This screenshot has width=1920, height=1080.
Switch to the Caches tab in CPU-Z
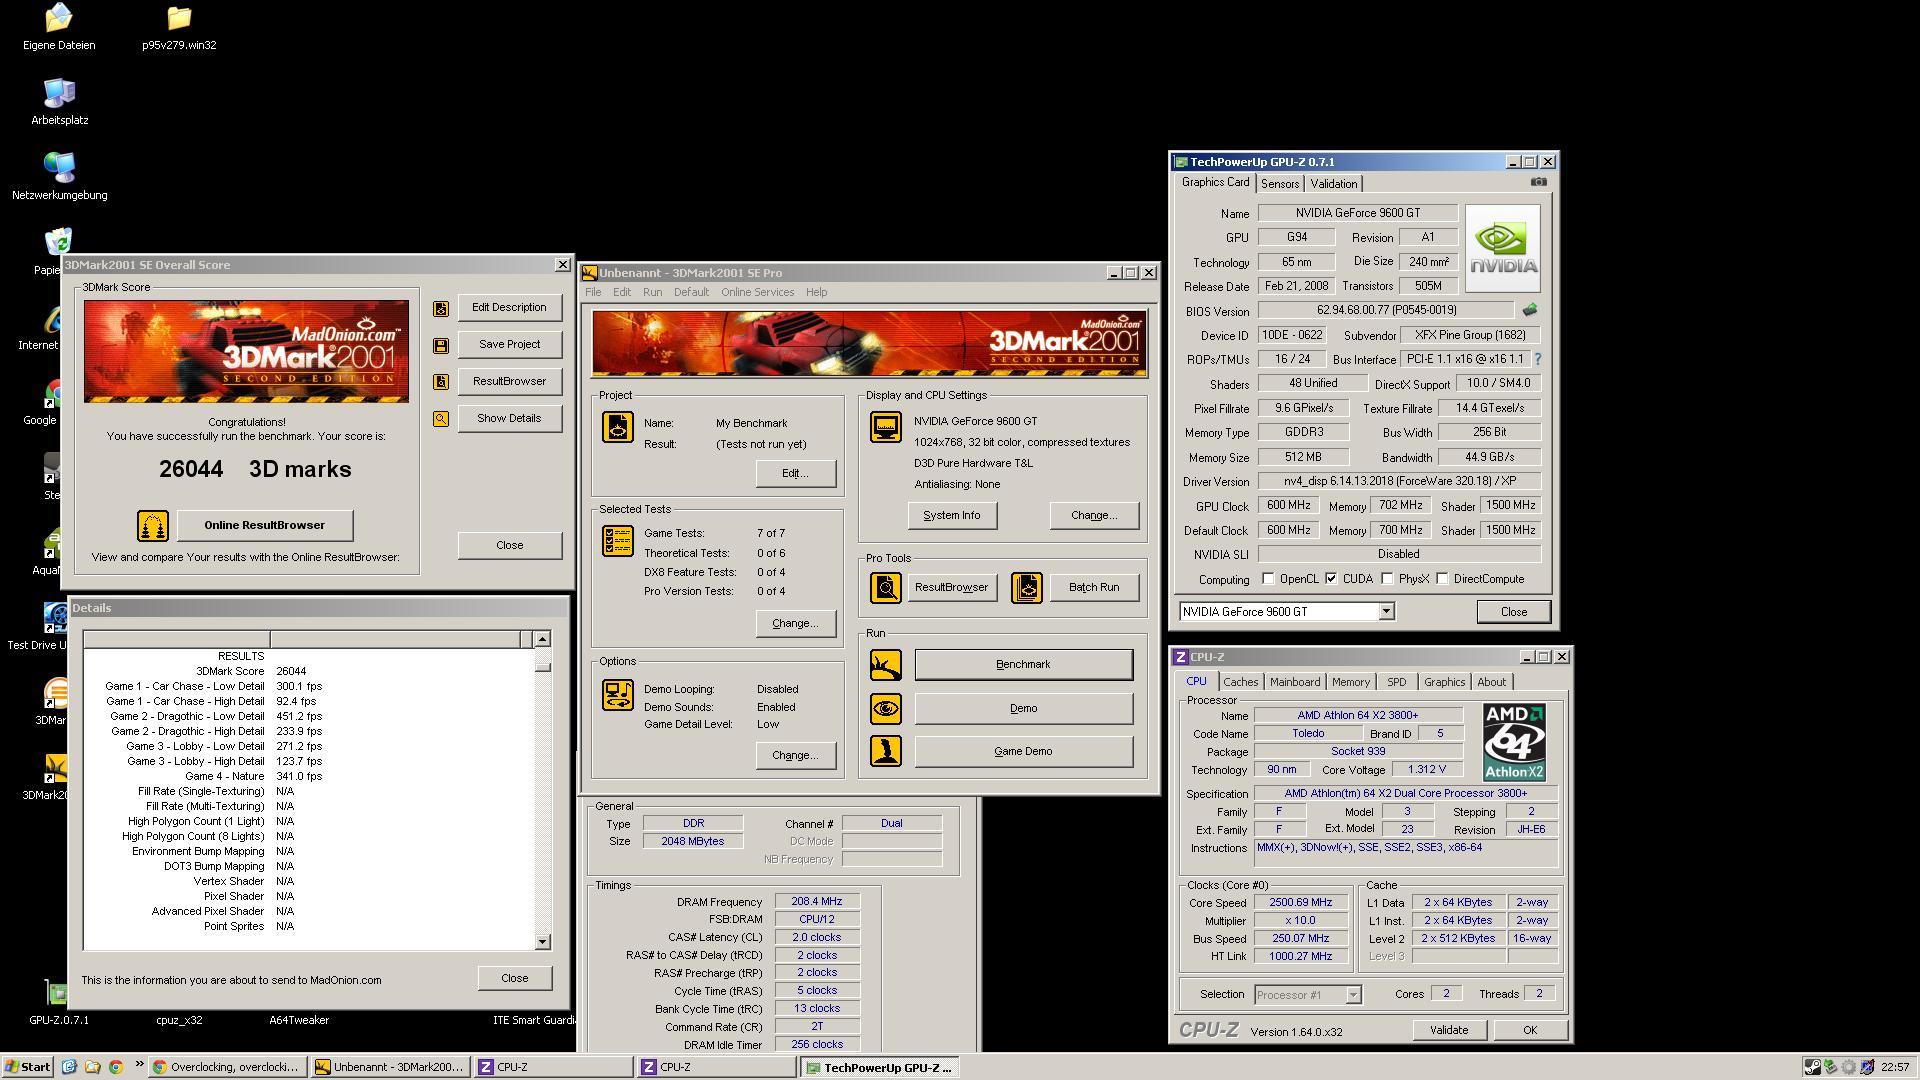pyautogui.click(x=1240, y=682)
